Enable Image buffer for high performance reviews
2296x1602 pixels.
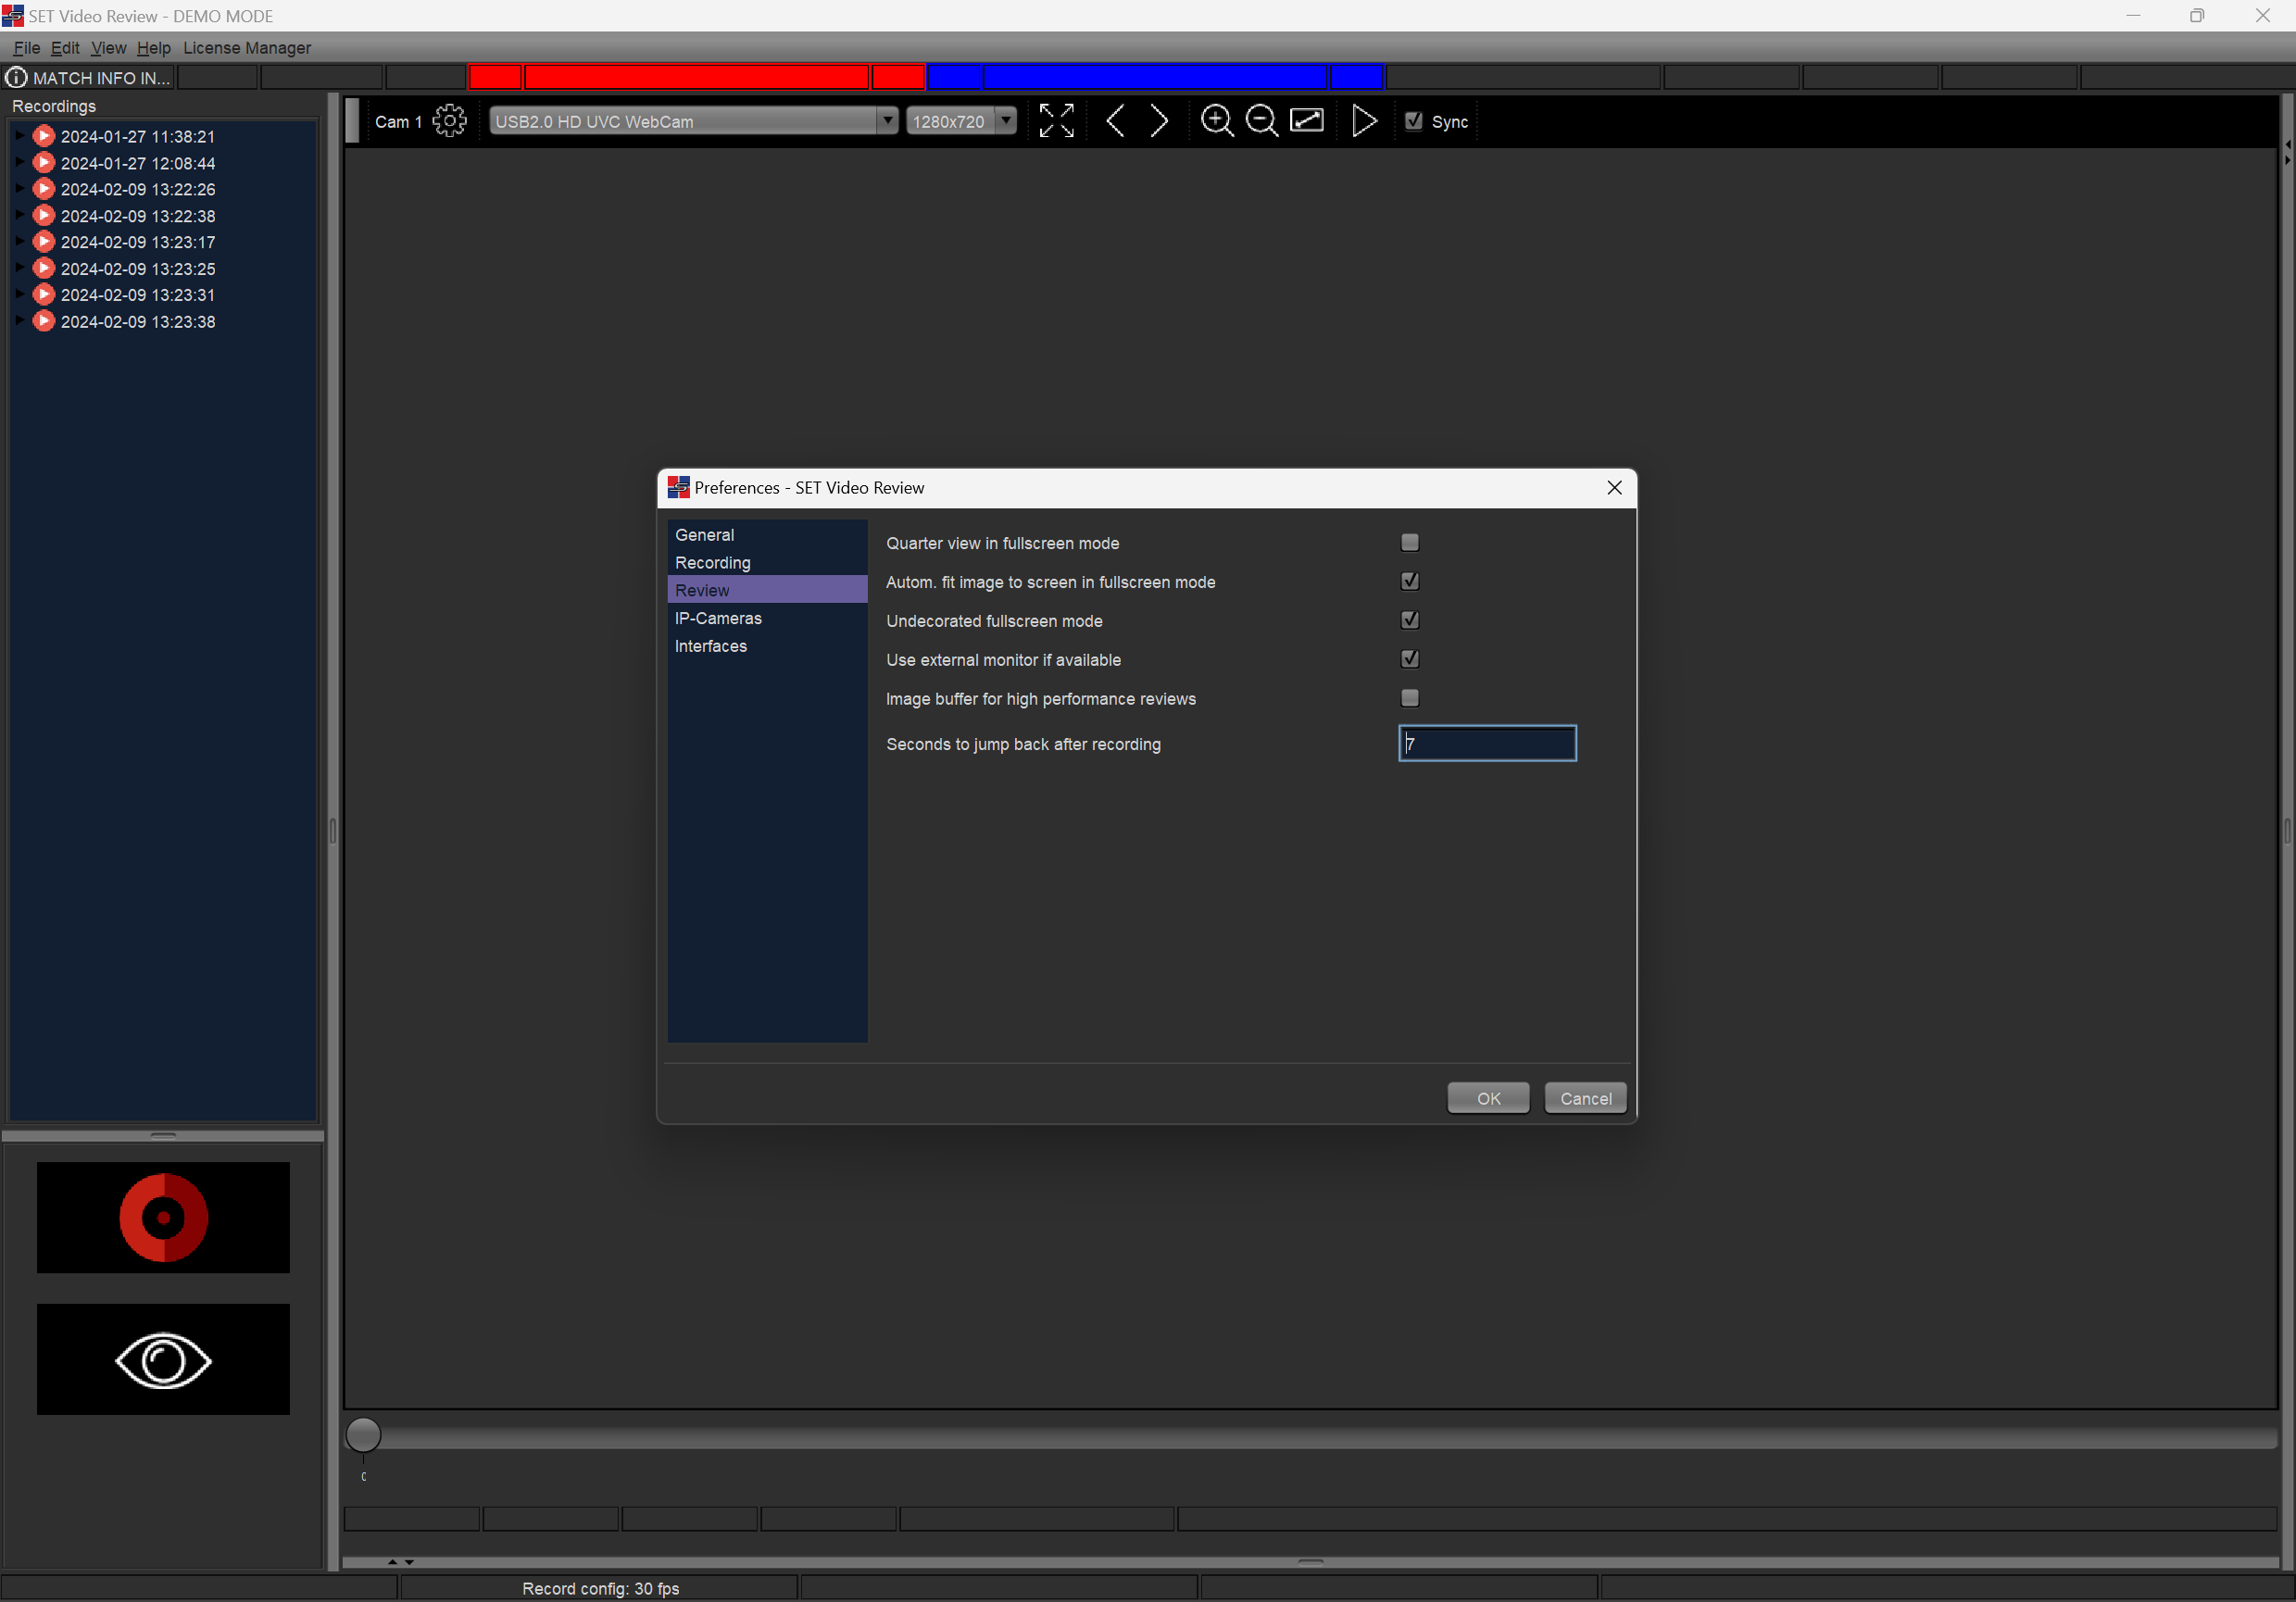(1409, 698)
